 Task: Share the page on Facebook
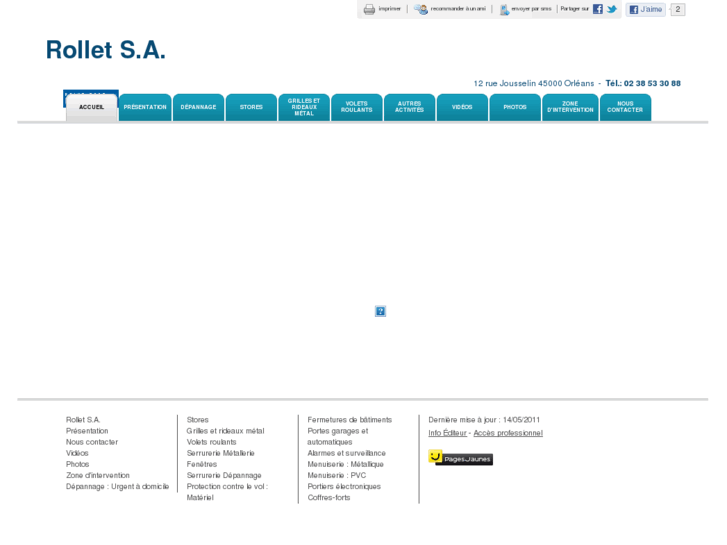598,9
